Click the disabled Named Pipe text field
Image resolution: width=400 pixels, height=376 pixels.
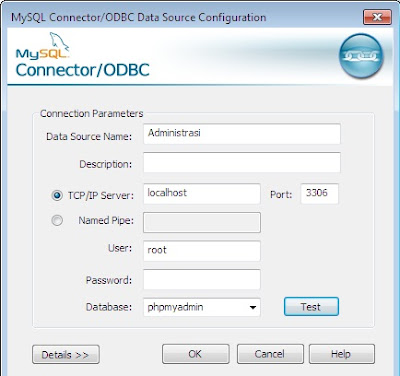pyautogui.click(x=202, y=222)
